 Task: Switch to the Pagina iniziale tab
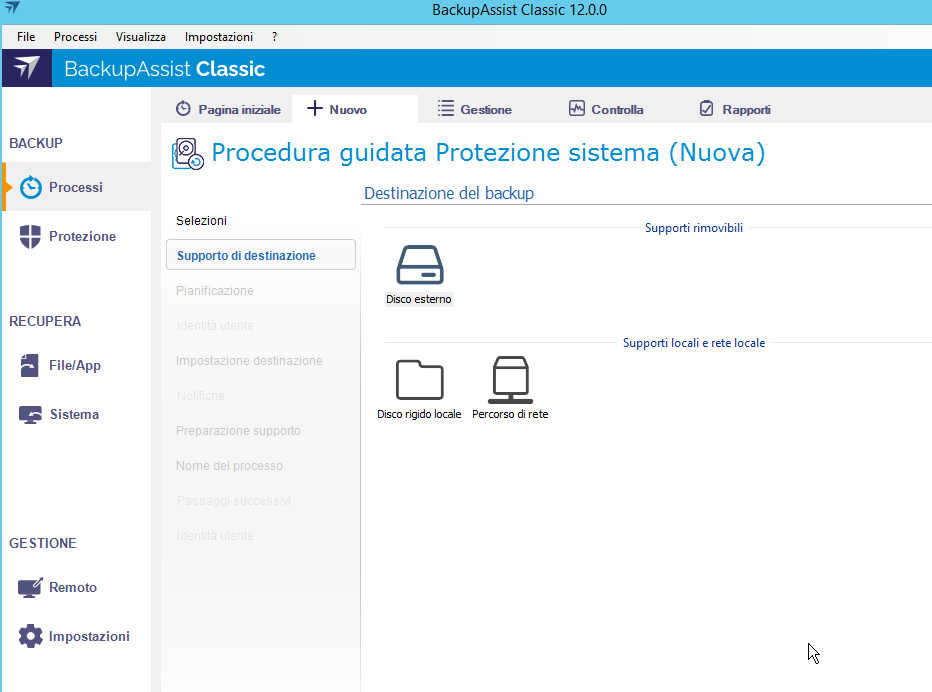pyautogui.click(x=228, y=109)
